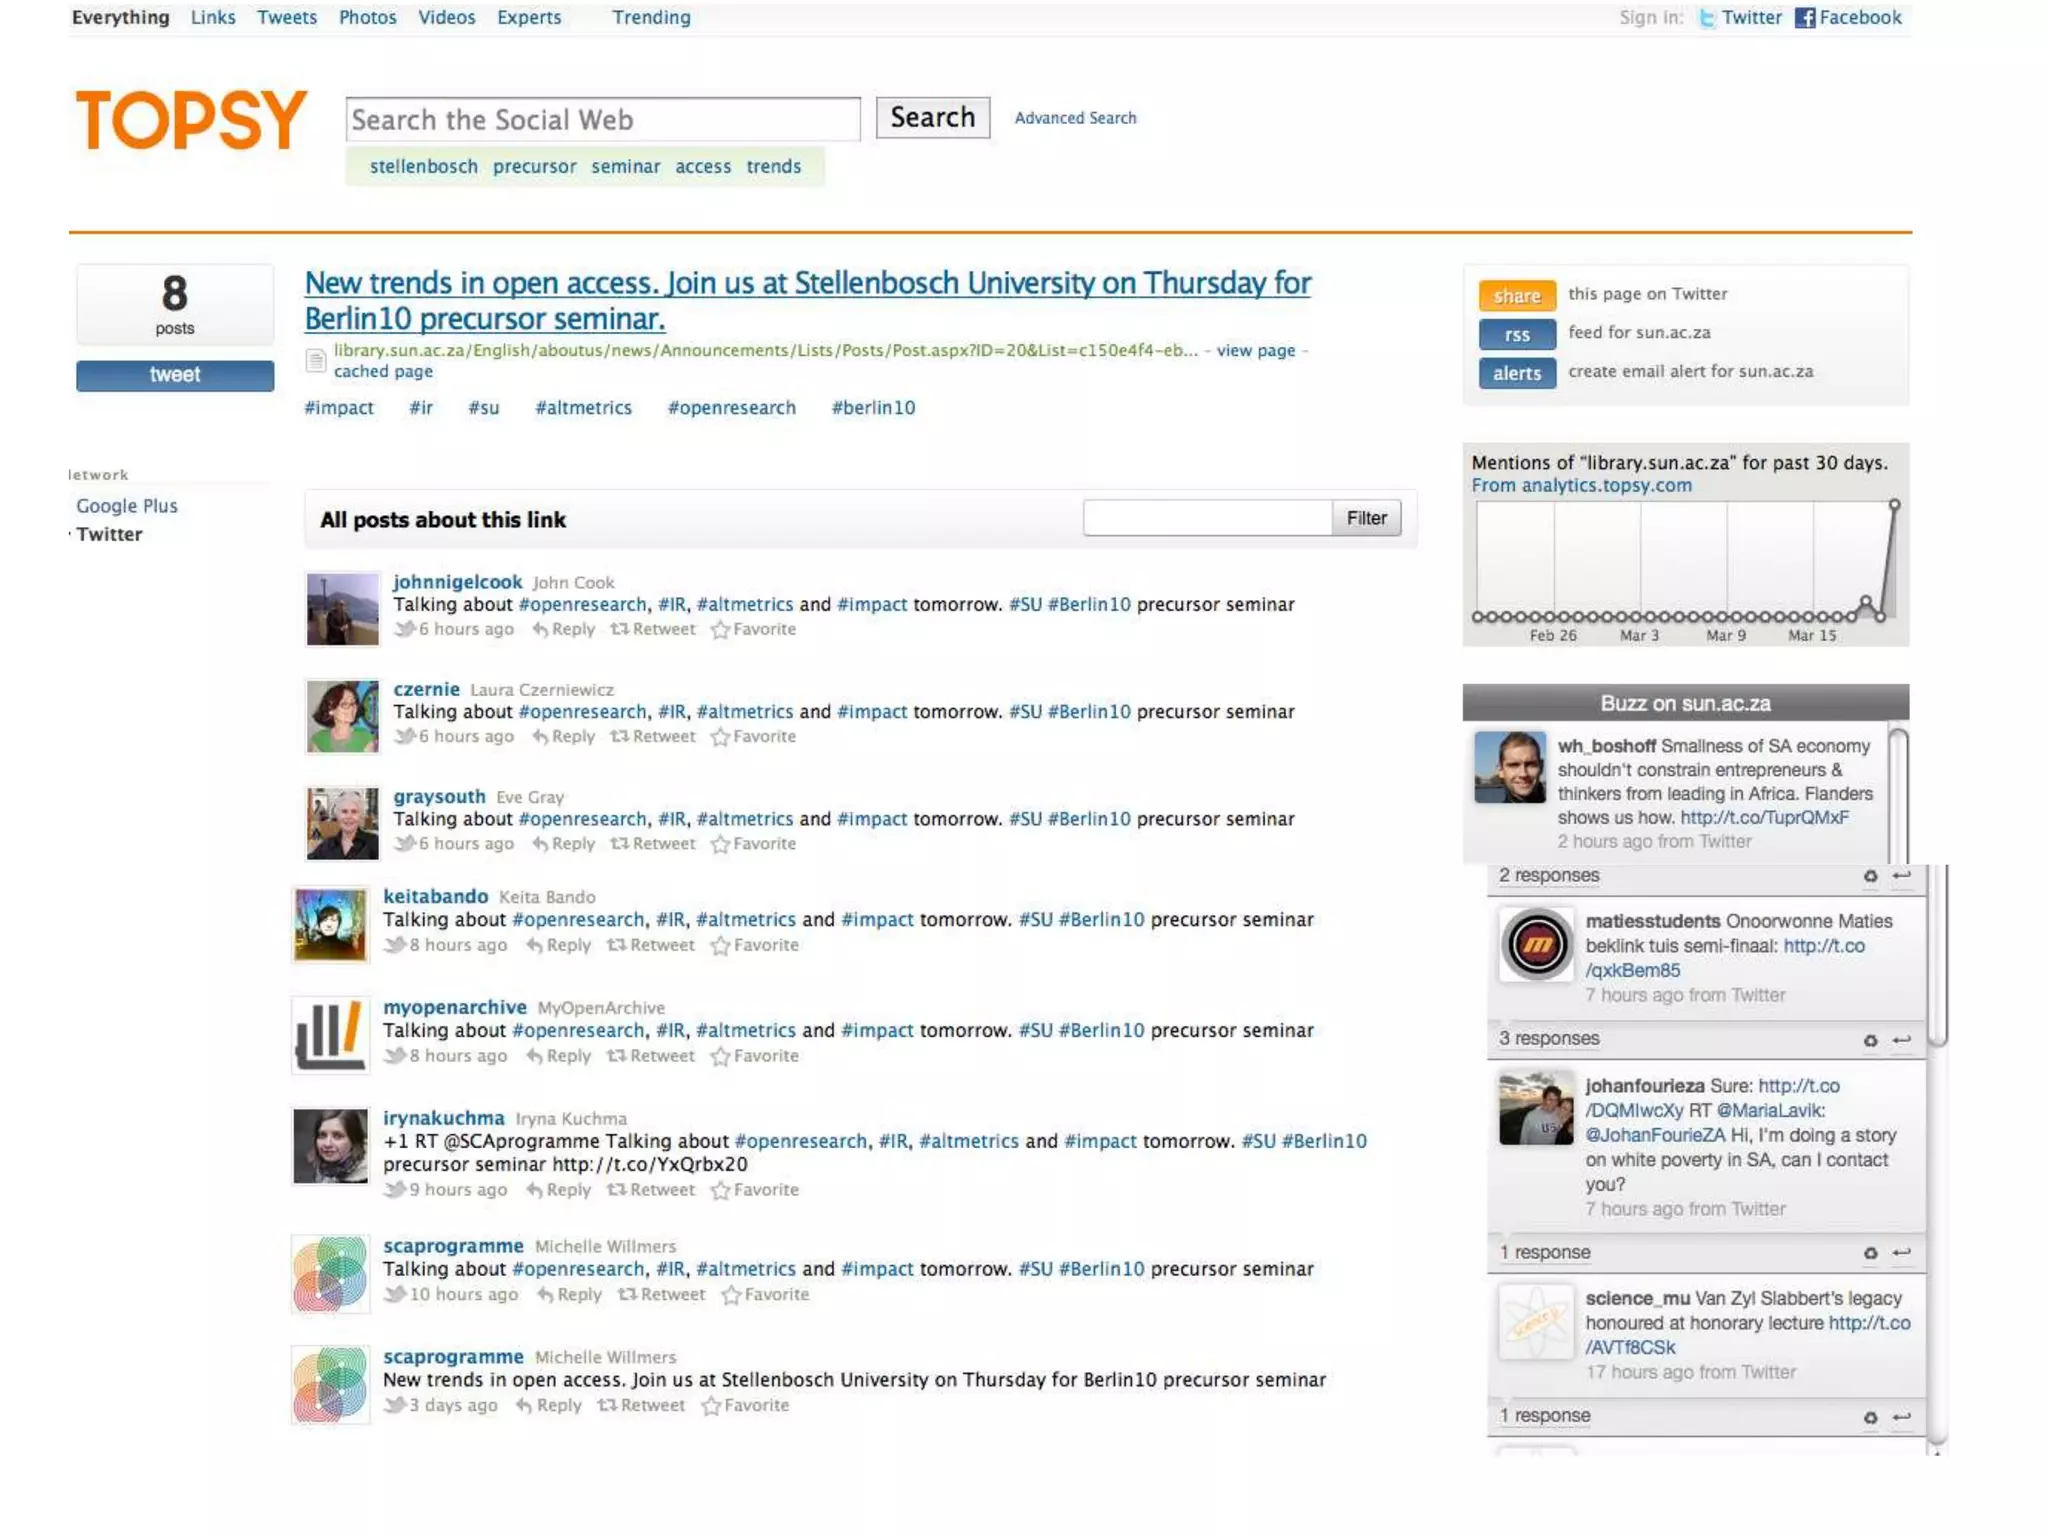This screenshot has width=2048, height=1536.
Task: Click Favorite star on czernie's post
Action: point(719,737)
